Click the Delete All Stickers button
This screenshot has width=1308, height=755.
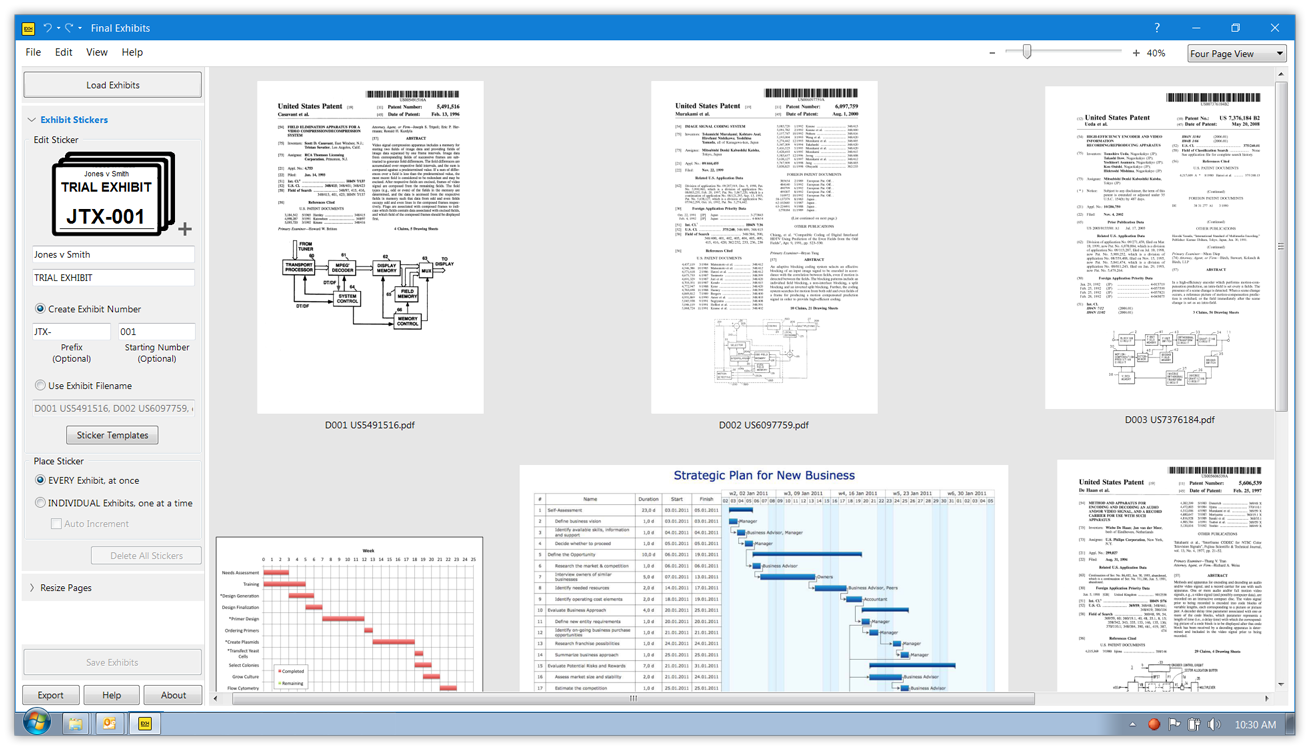(146, 556)
